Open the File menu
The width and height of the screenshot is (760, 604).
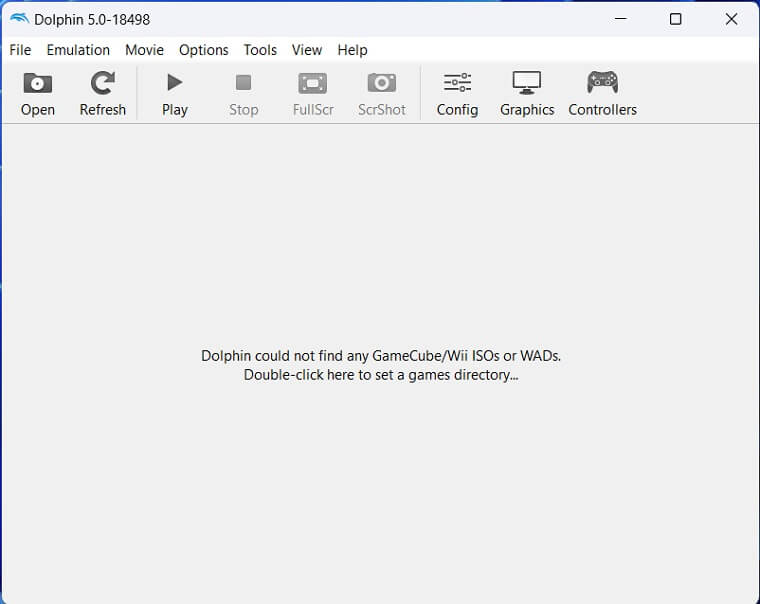pyautogui.click(x=20, y=50)
